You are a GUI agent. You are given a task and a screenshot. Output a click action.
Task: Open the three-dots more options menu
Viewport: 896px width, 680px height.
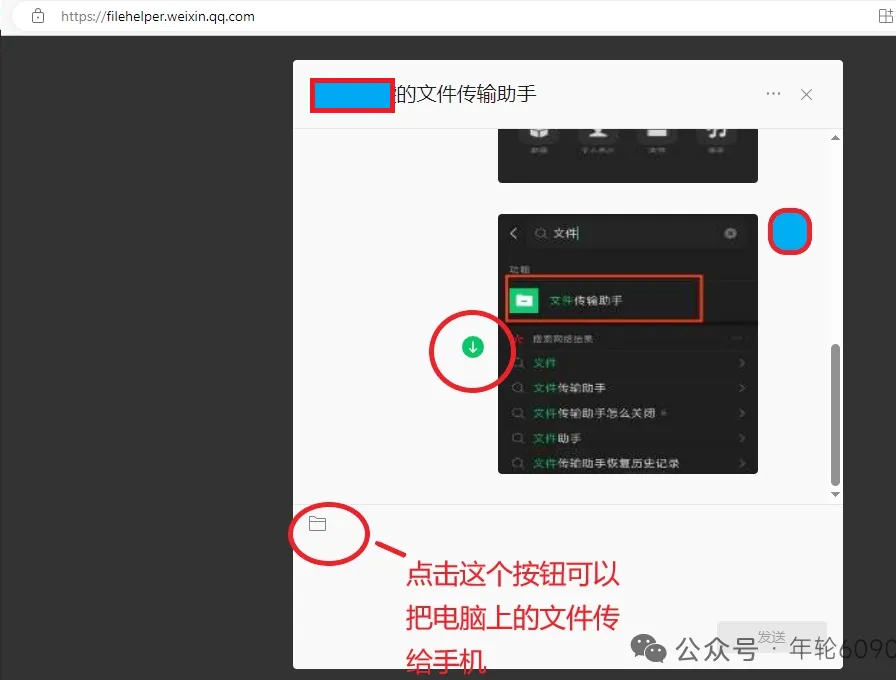tap(773, 93)
